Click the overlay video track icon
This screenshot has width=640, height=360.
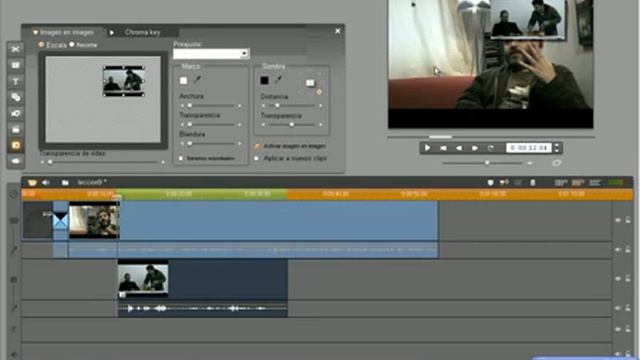tap(13, 280)
